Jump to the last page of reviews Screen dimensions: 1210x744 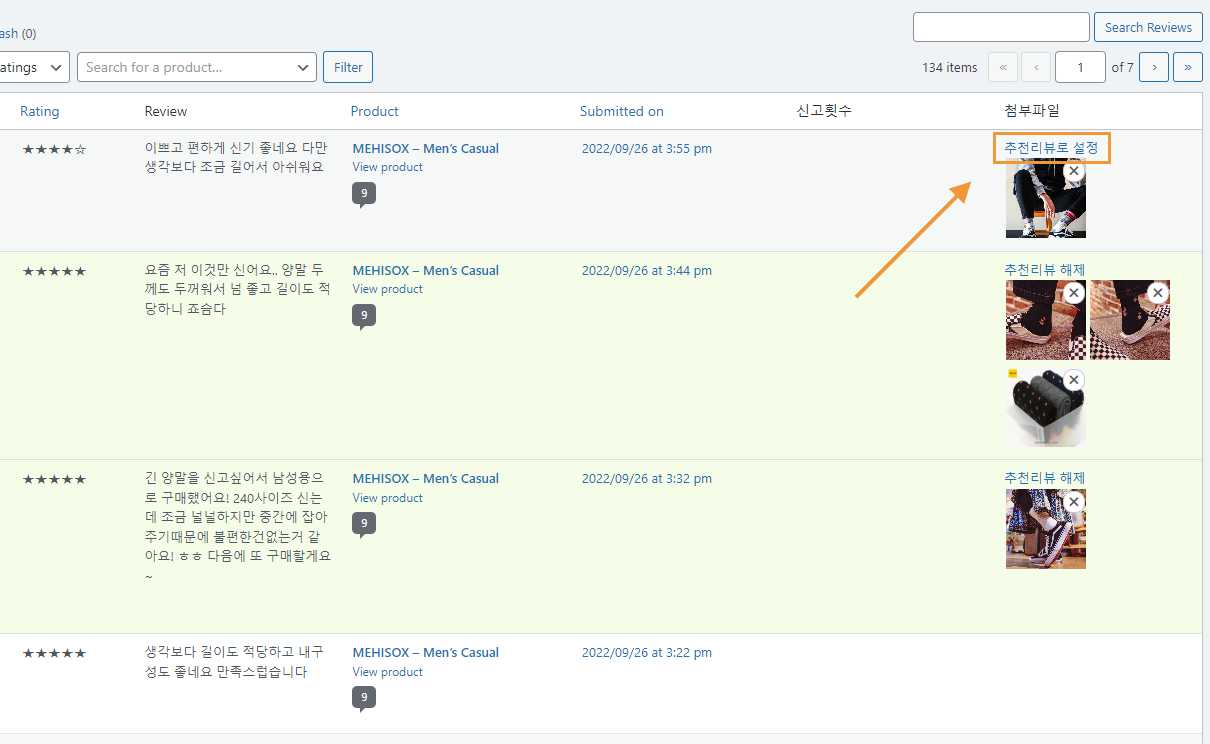1187,67
